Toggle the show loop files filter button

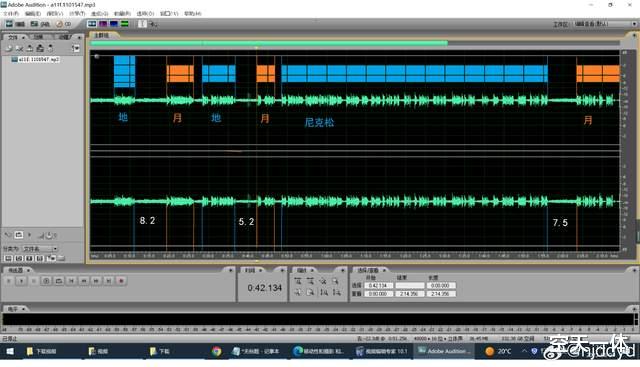coord(19,258)
